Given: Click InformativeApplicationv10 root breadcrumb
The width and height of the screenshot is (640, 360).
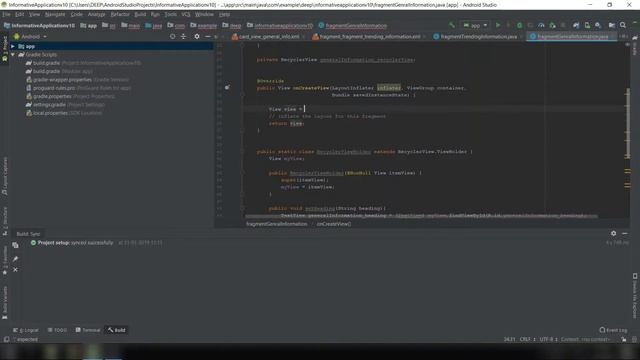Looking at the screenshot, I should [39, 25].
